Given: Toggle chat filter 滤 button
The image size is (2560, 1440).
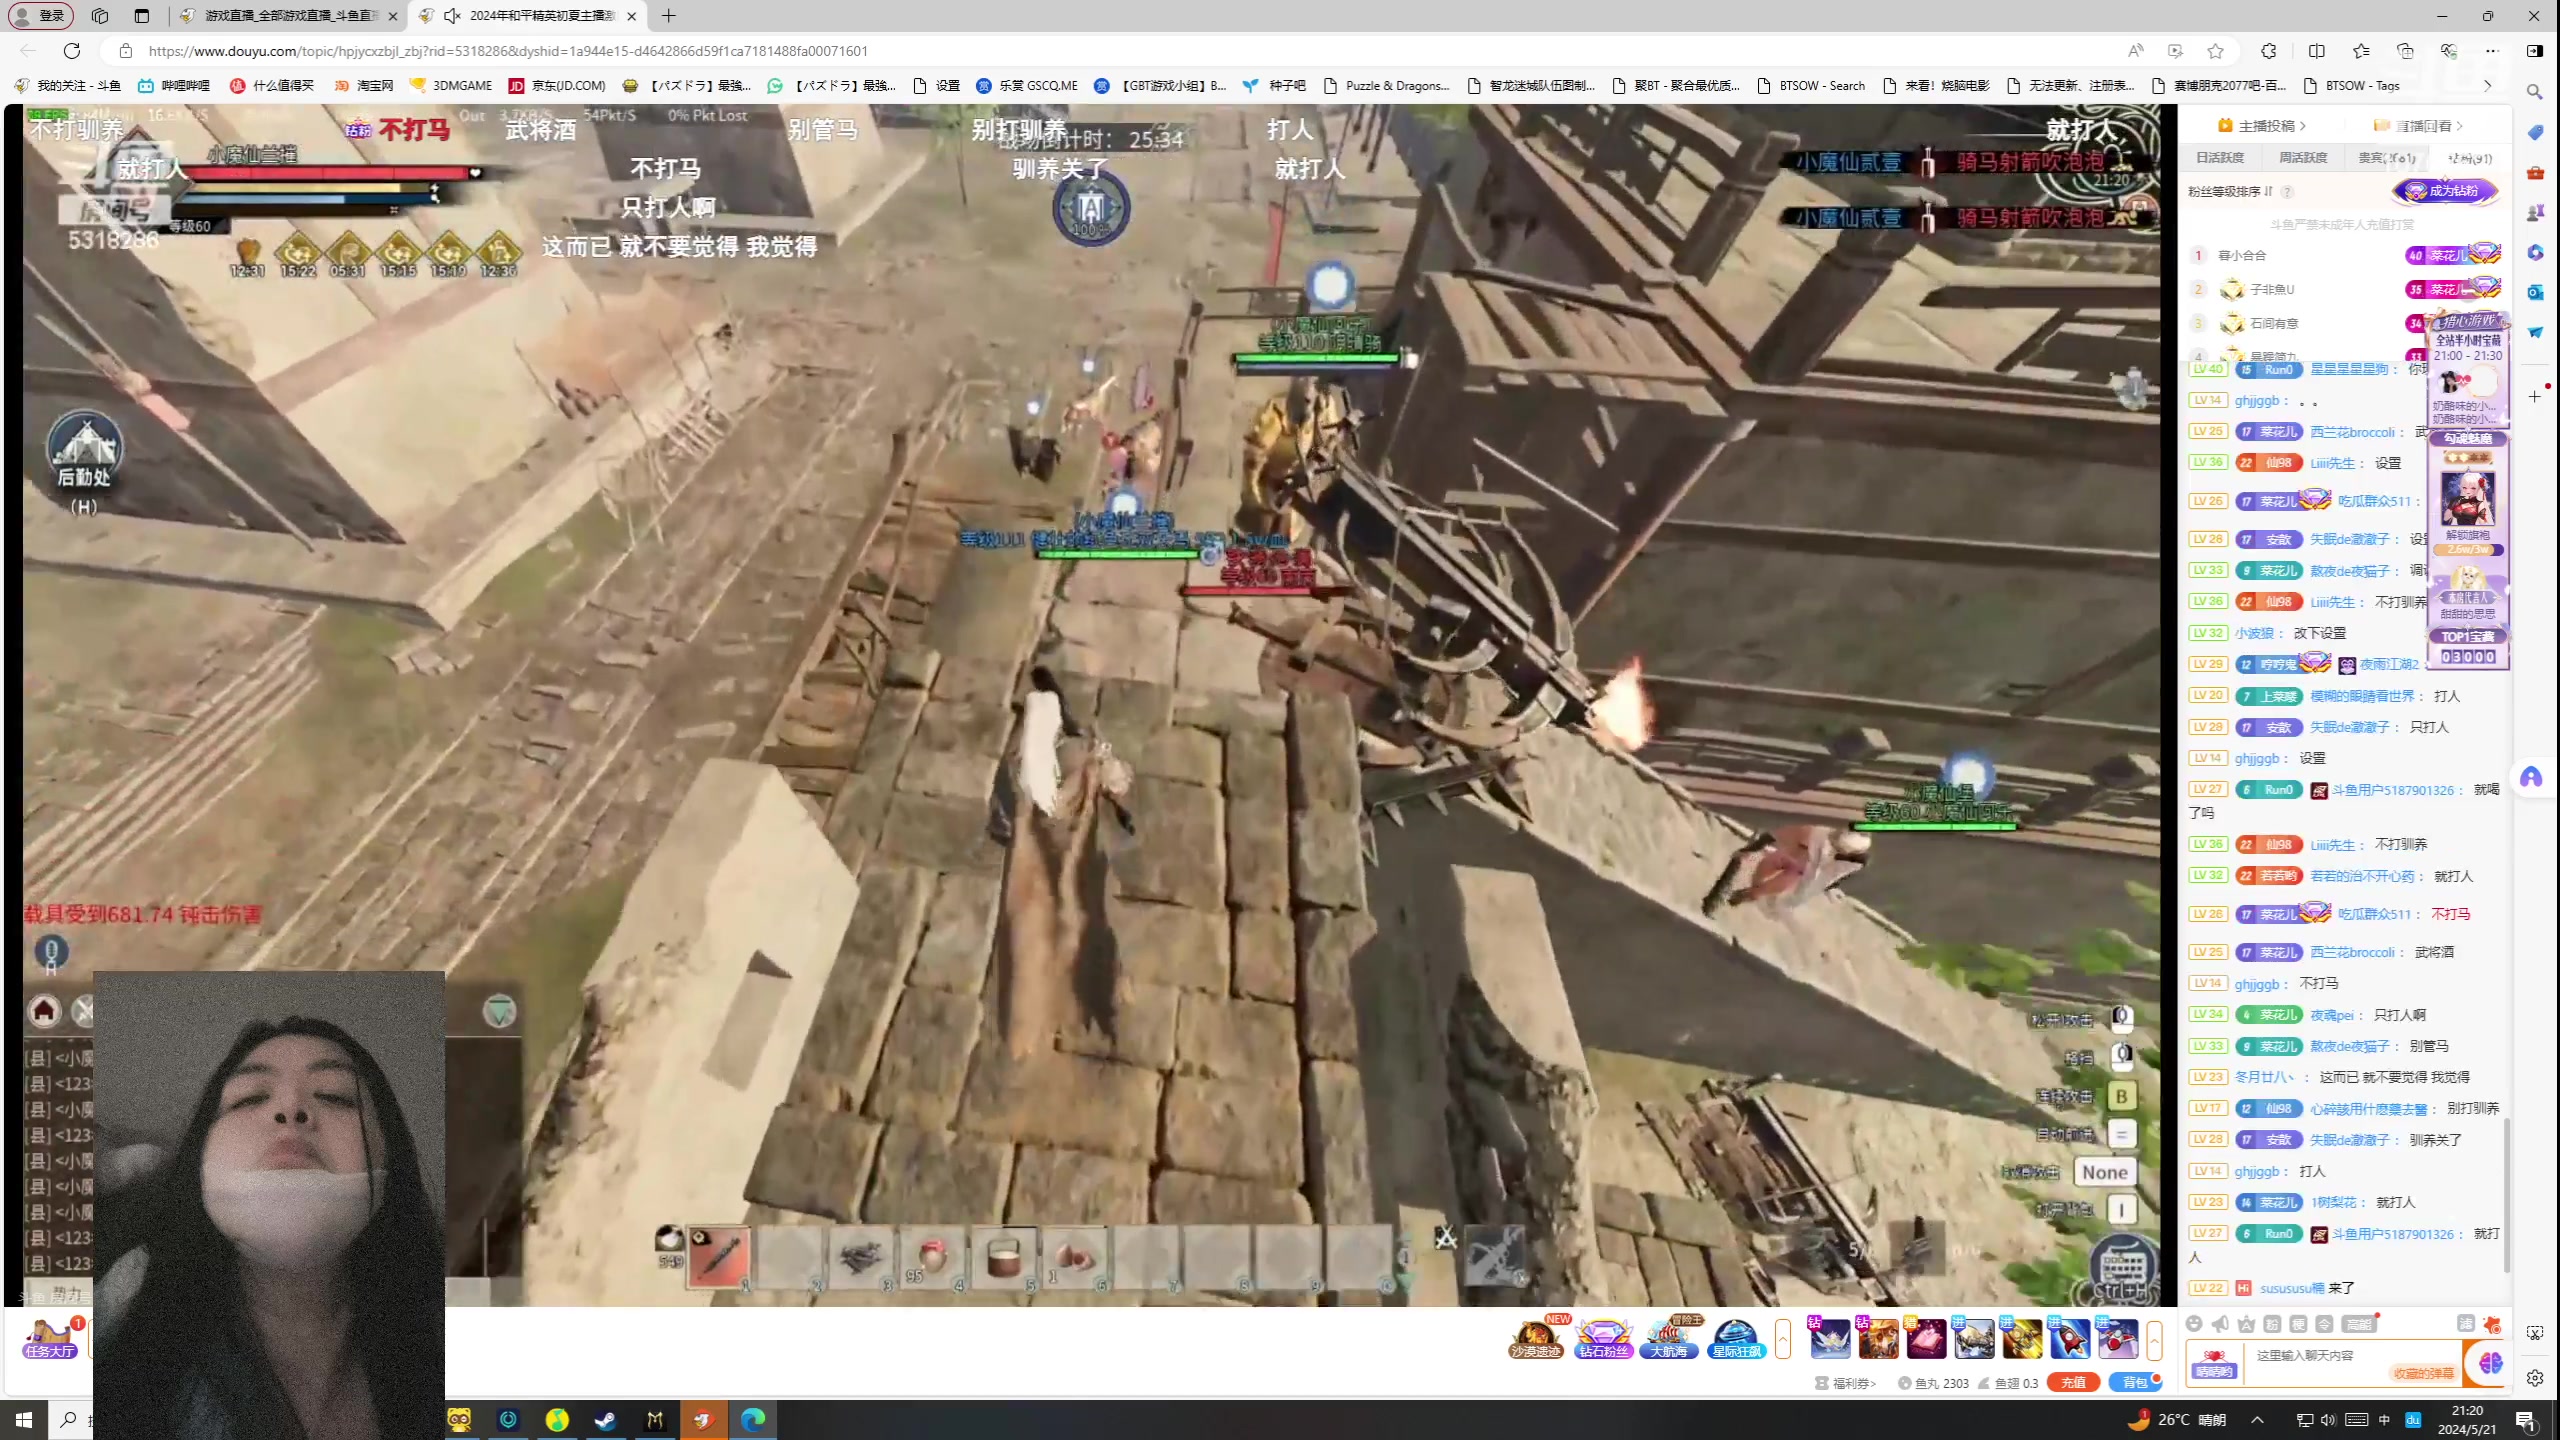Looking at the screenshot, I should [2465, 1324].
